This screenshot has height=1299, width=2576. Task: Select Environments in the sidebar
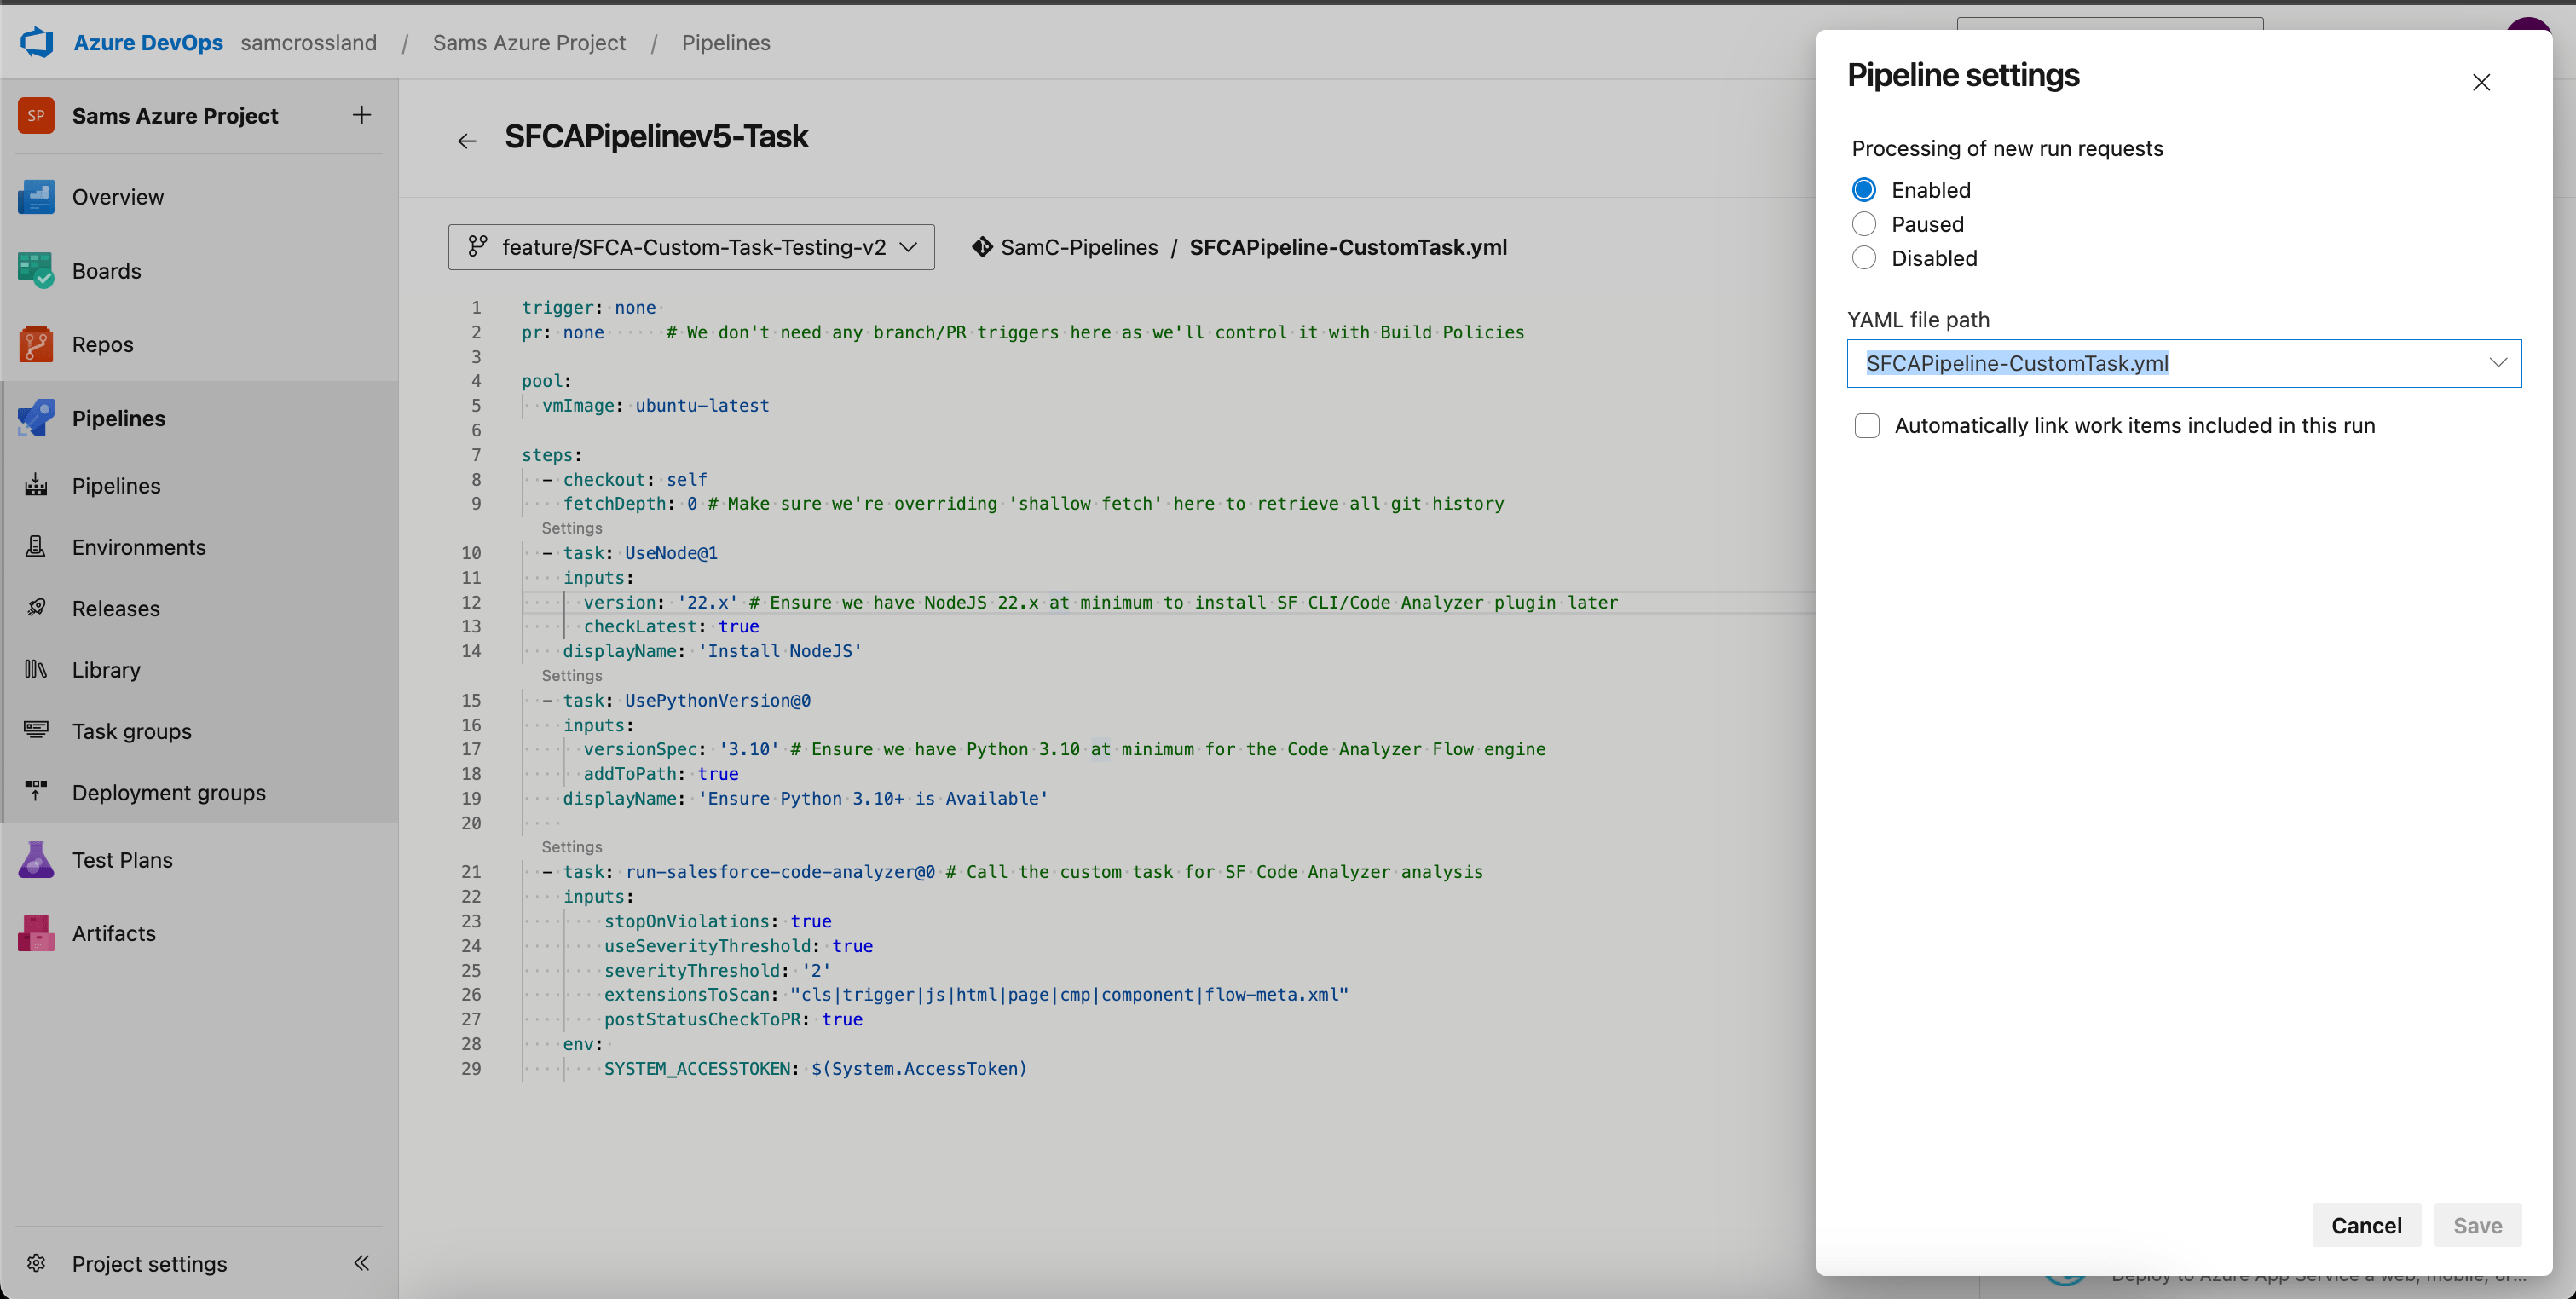coord(139,547)
